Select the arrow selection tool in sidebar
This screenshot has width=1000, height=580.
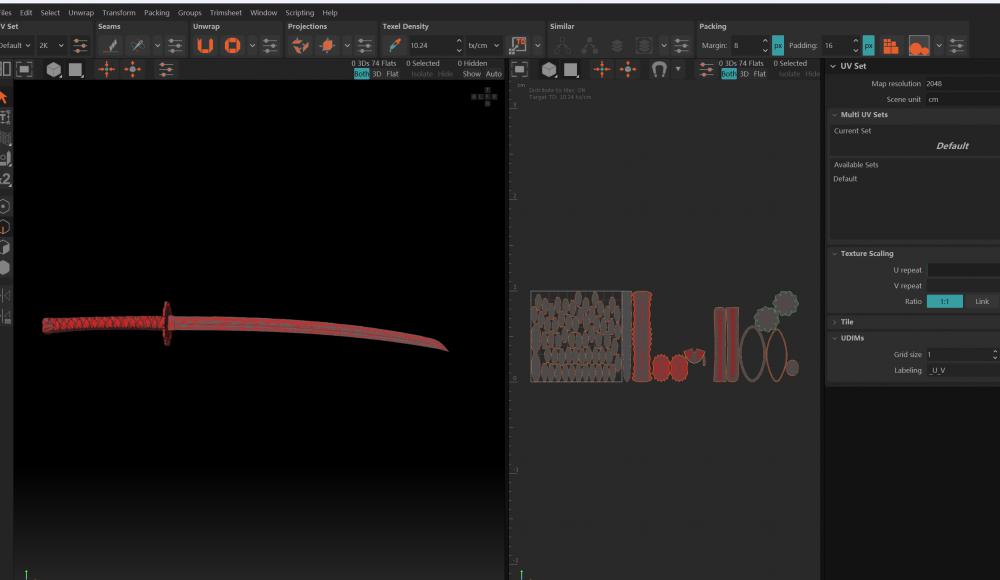tap(4, 97)
